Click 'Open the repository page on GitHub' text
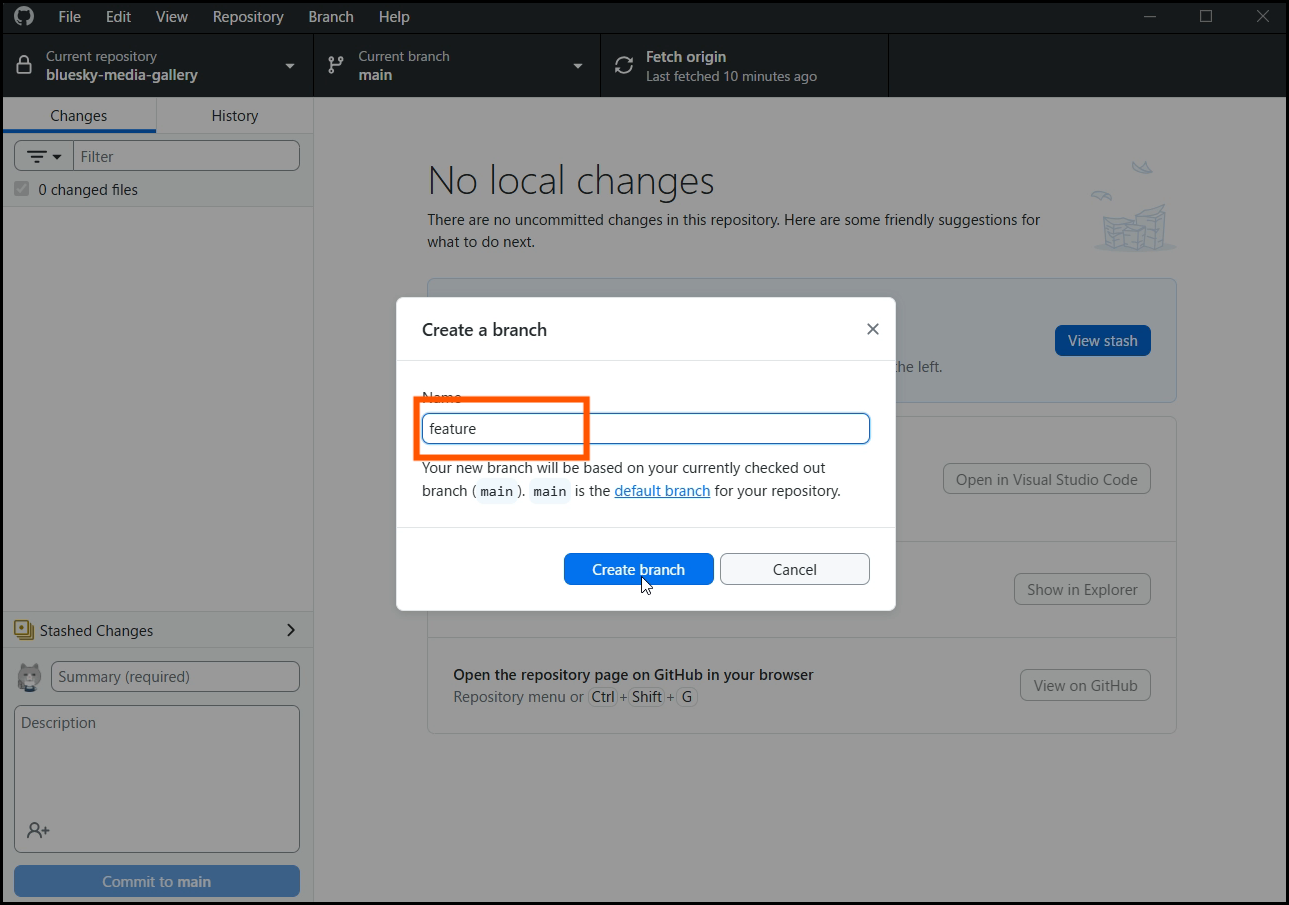 633,674
